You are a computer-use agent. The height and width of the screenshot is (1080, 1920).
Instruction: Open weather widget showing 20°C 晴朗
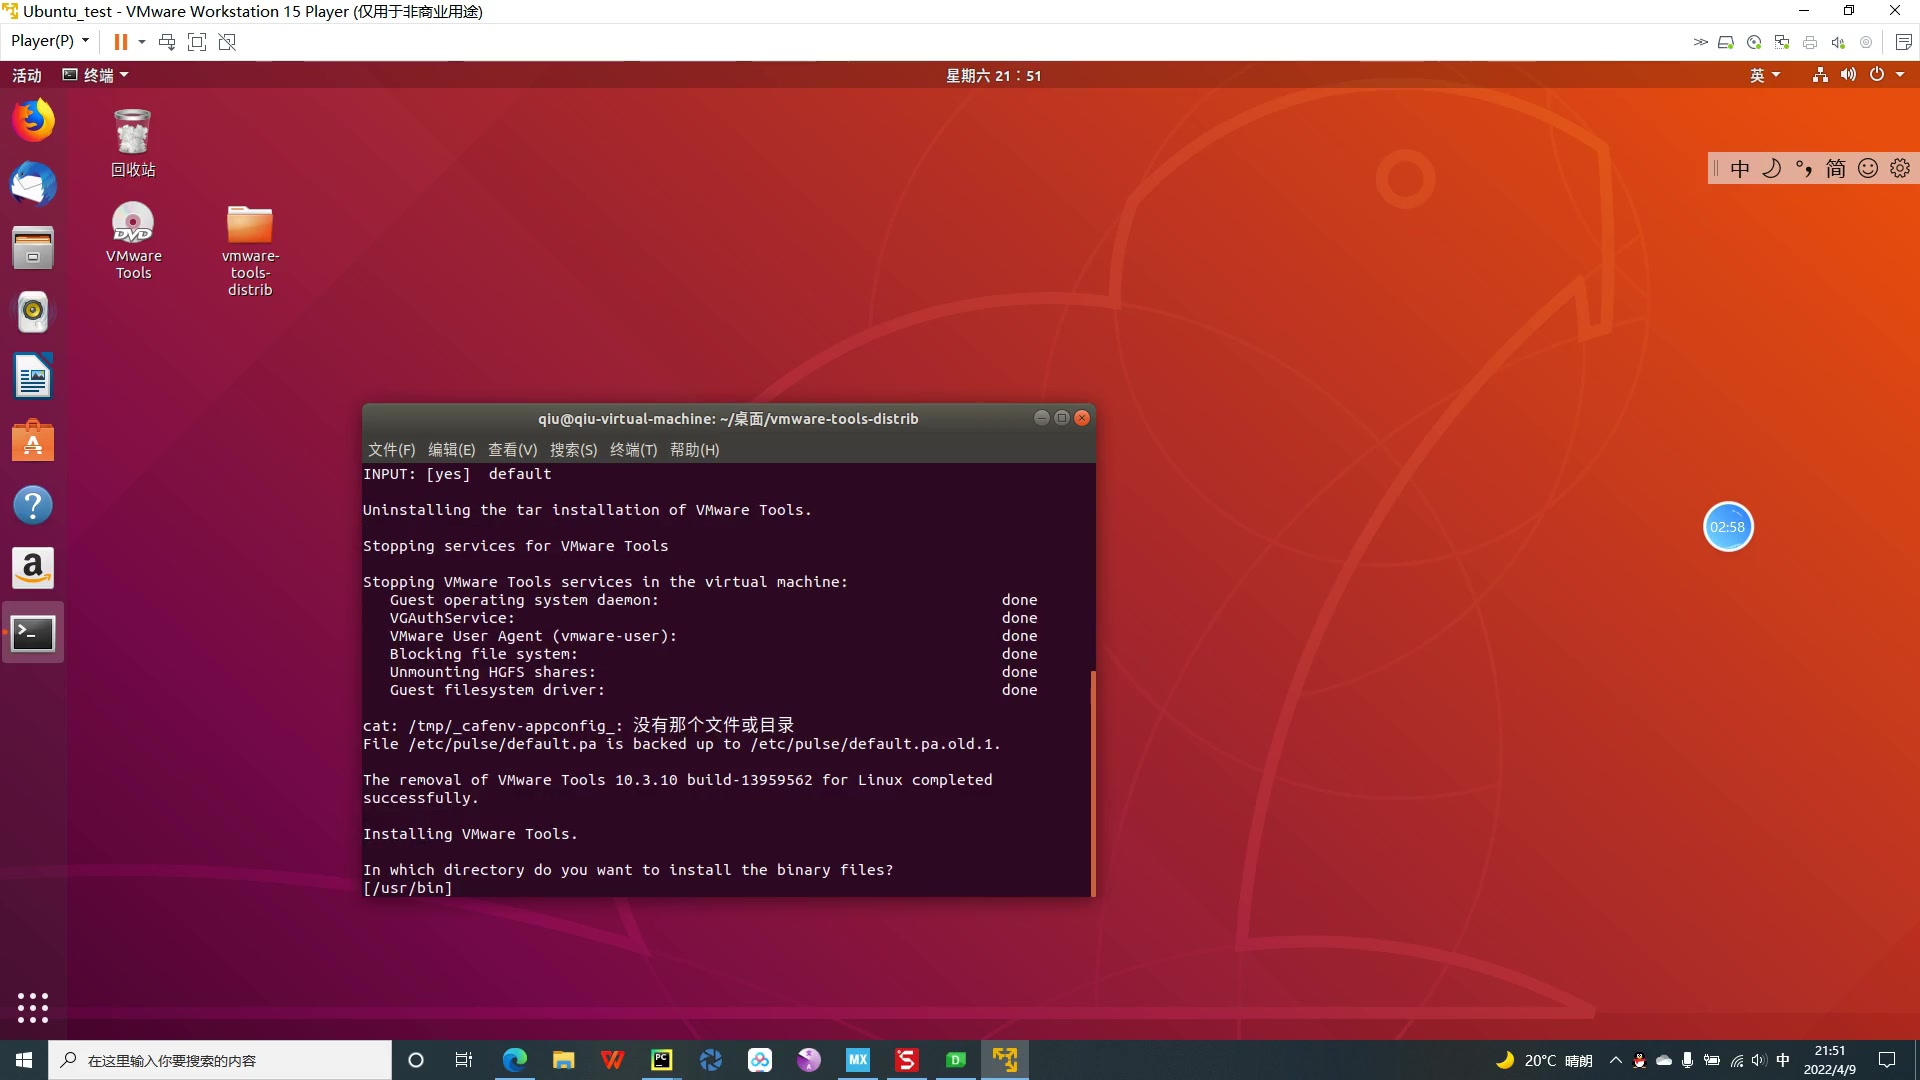point(1544,1060)
